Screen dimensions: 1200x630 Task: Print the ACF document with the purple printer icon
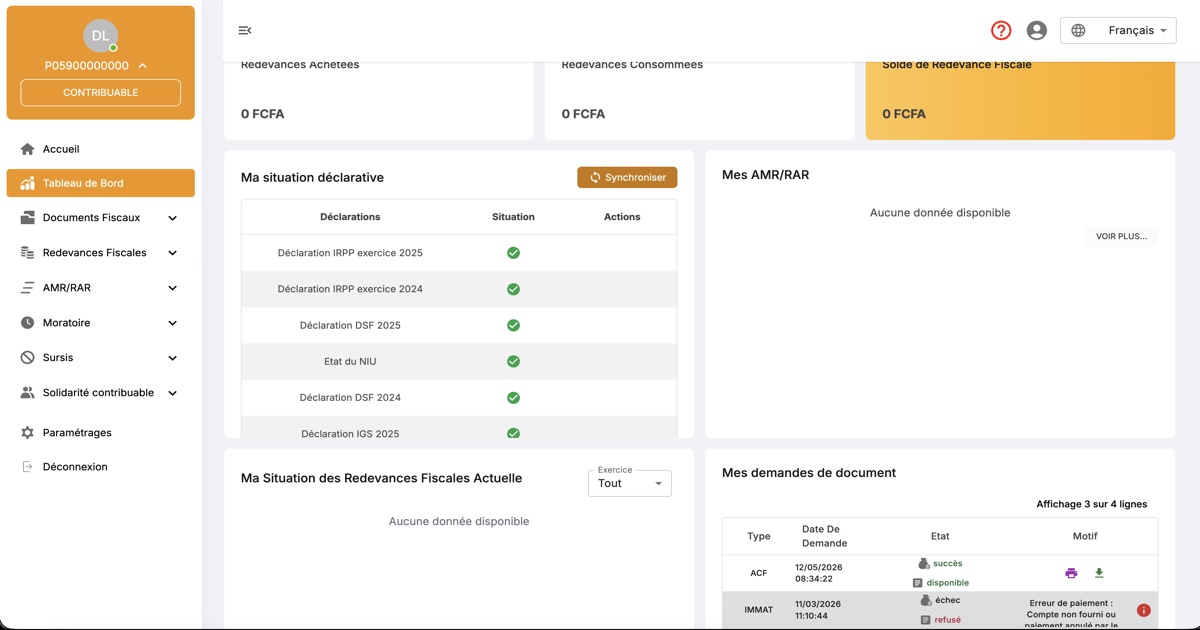pos(1071,574)
